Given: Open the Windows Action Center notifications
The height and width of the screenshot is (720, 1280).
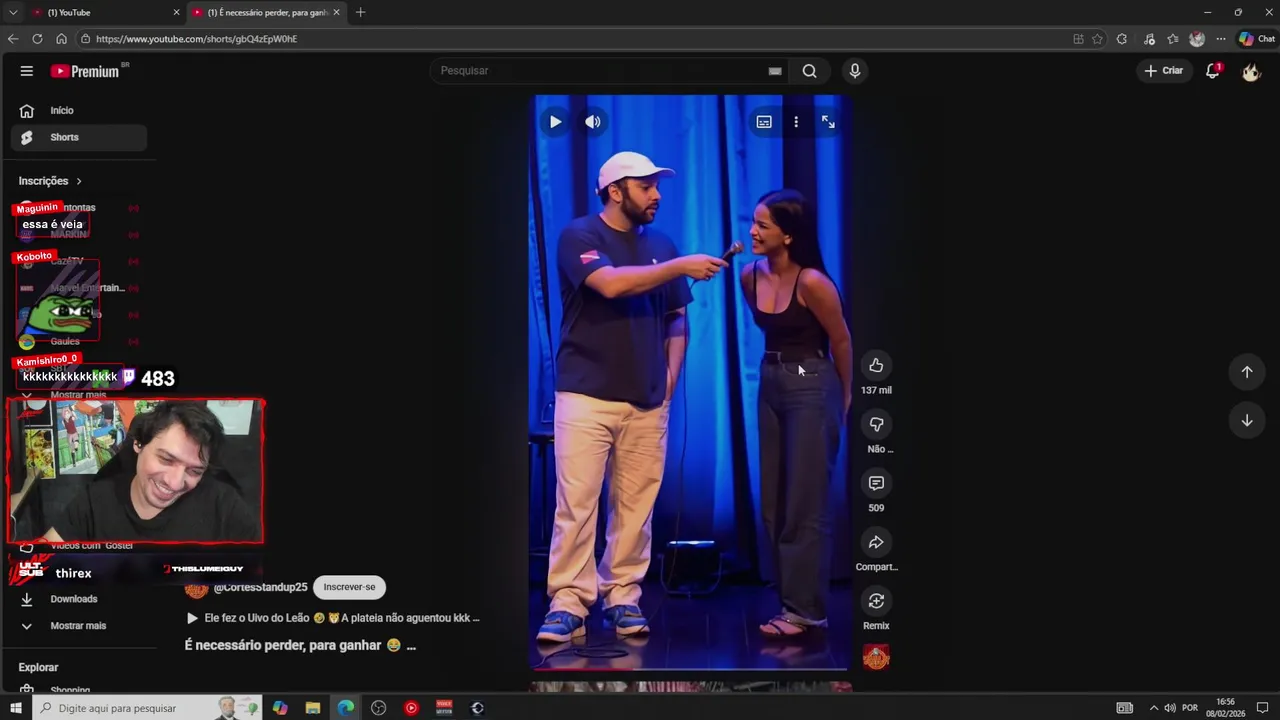Looking at the screenshot, I should coord(1262,708).
